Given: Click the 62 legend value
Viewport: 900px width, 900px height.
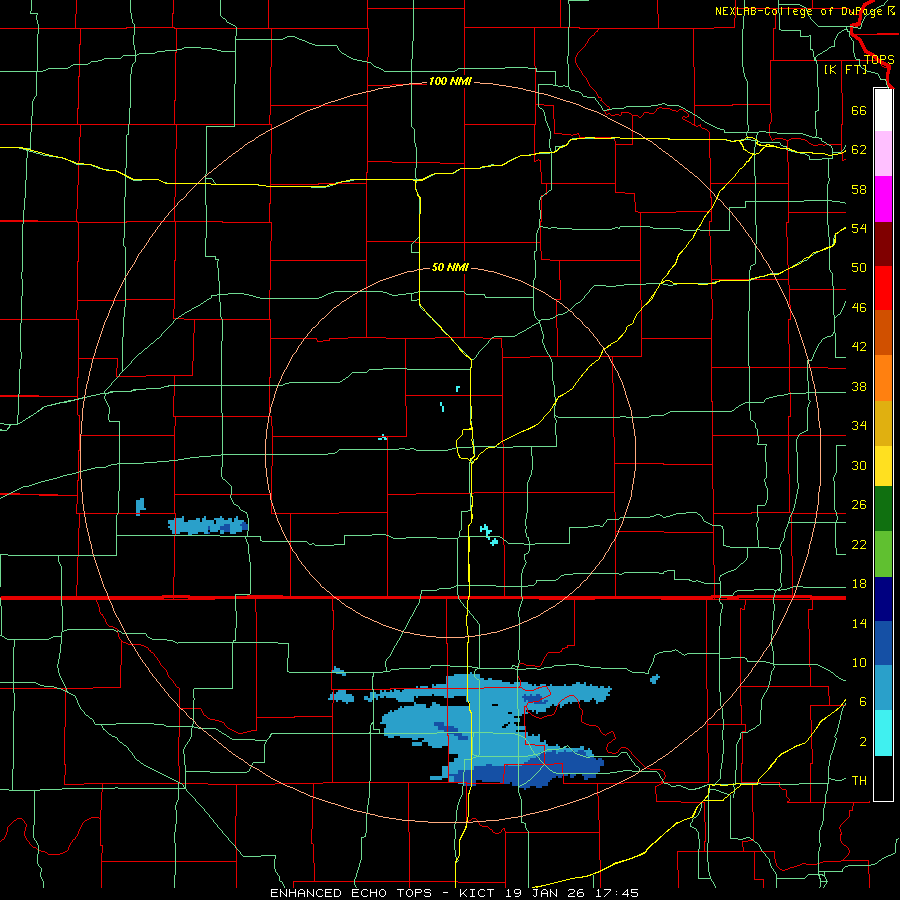Looking at the screenshot, I should (x=859, y=150).
